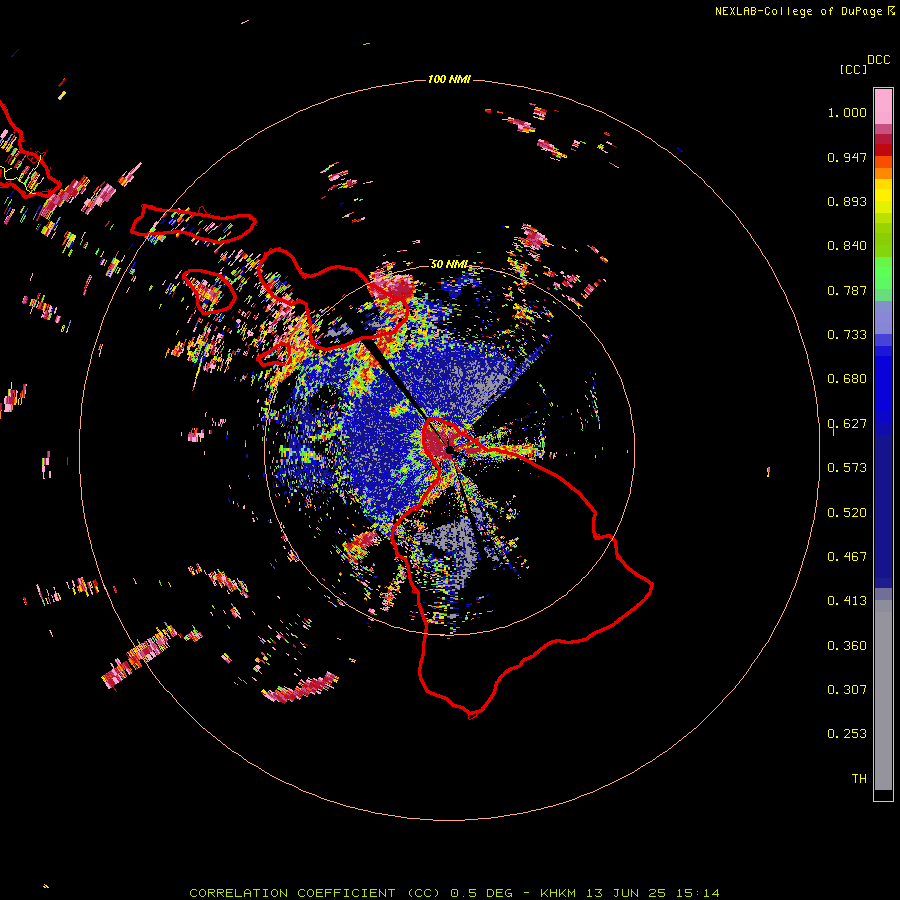Click the TH threshold label
900x900 pixels.
(859, 779)
